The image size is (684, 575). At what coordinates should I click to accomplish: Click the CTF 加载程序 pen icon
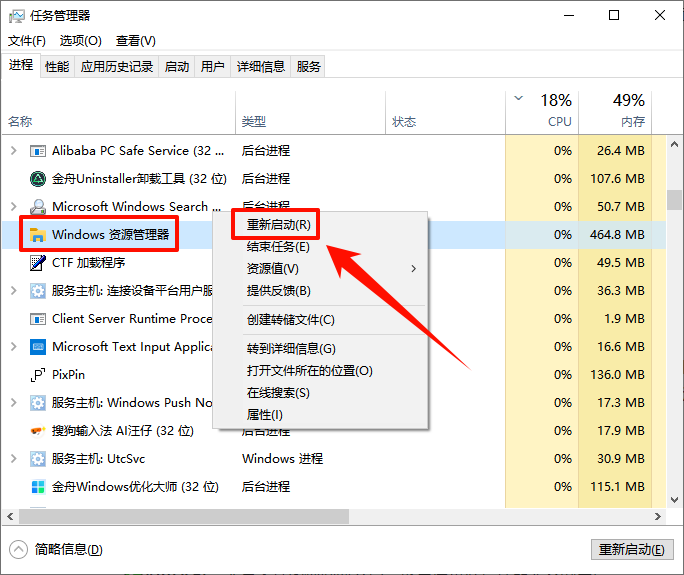point(38,263)
